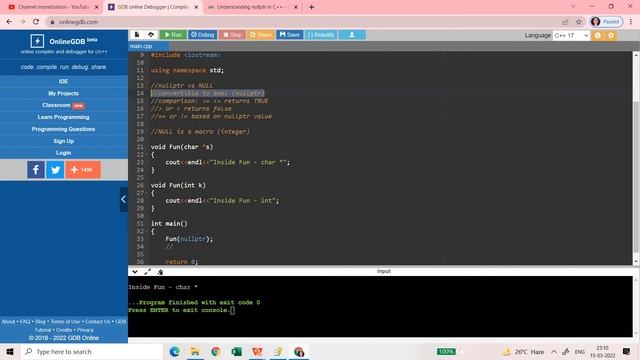Click Sign Up in the sidebar
The width and height of the screenshot is (640, 360).
point(64,141)
